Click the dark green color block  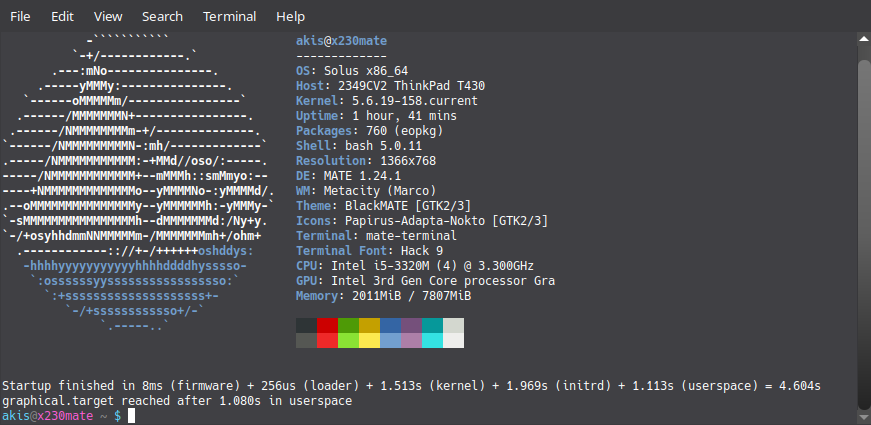[x=349, y=326]
